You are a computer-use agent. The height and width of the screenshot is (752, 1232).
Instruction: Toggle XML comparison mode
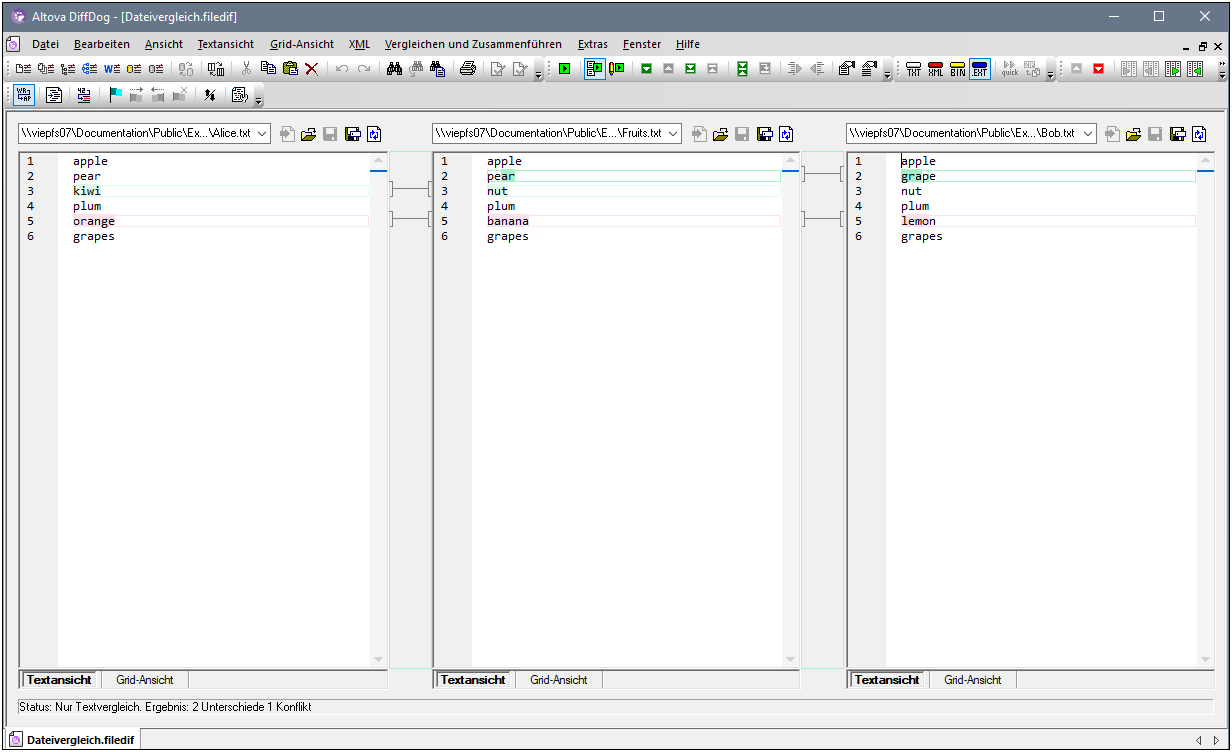coord(936,69)
